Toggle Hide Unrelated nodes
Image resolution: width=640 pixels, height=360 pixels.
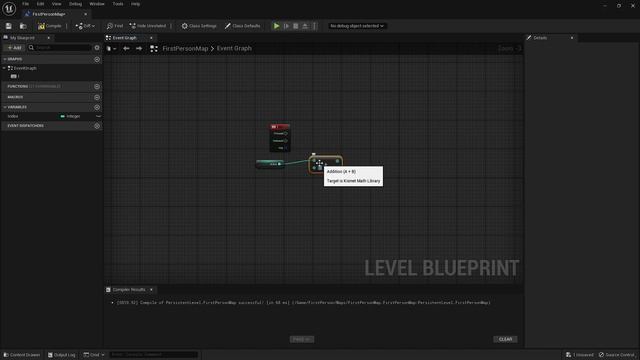point(148,26)
